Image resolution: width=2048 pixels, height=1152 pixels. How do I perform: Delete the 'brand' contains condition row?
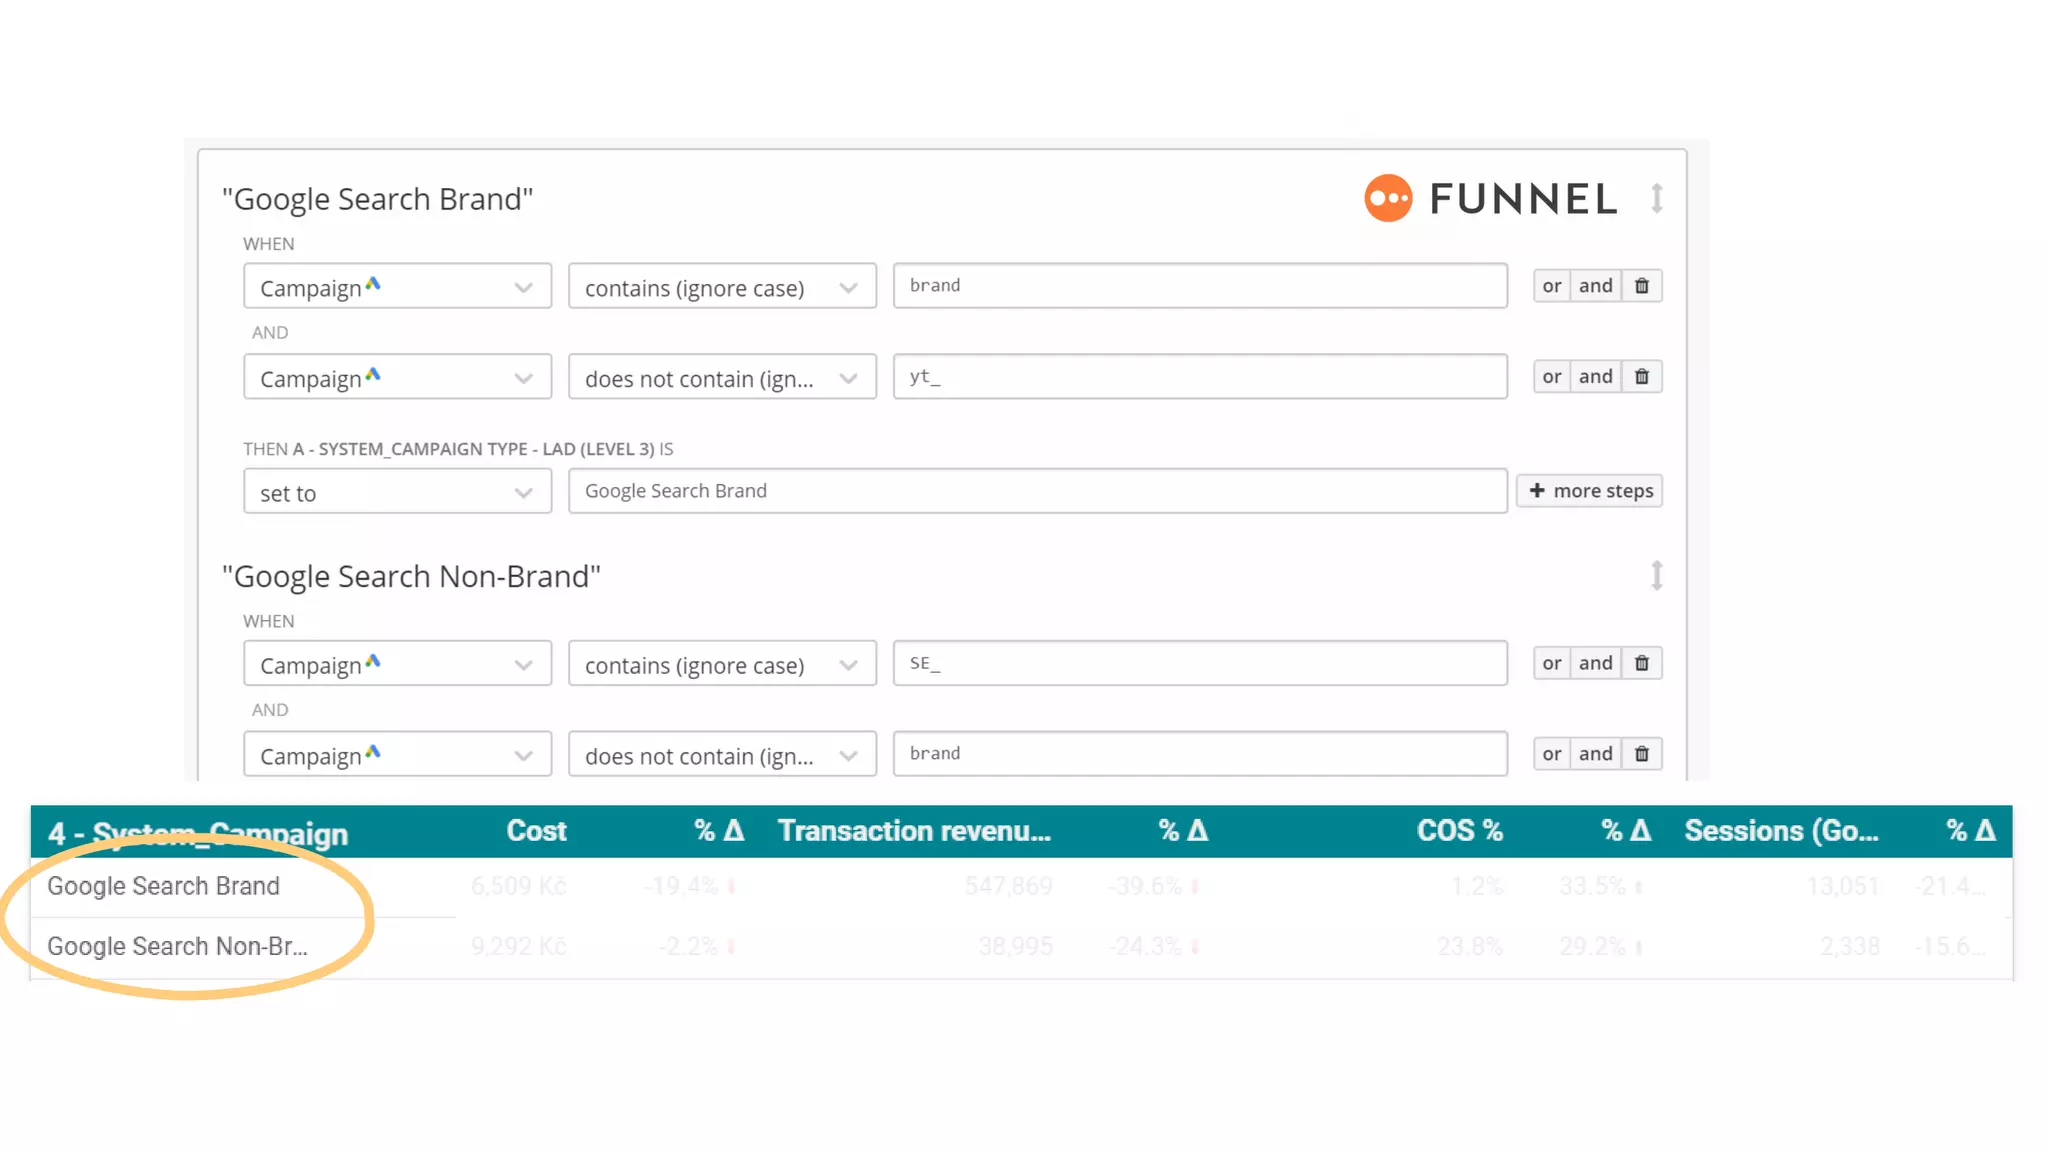[1641, 286]
